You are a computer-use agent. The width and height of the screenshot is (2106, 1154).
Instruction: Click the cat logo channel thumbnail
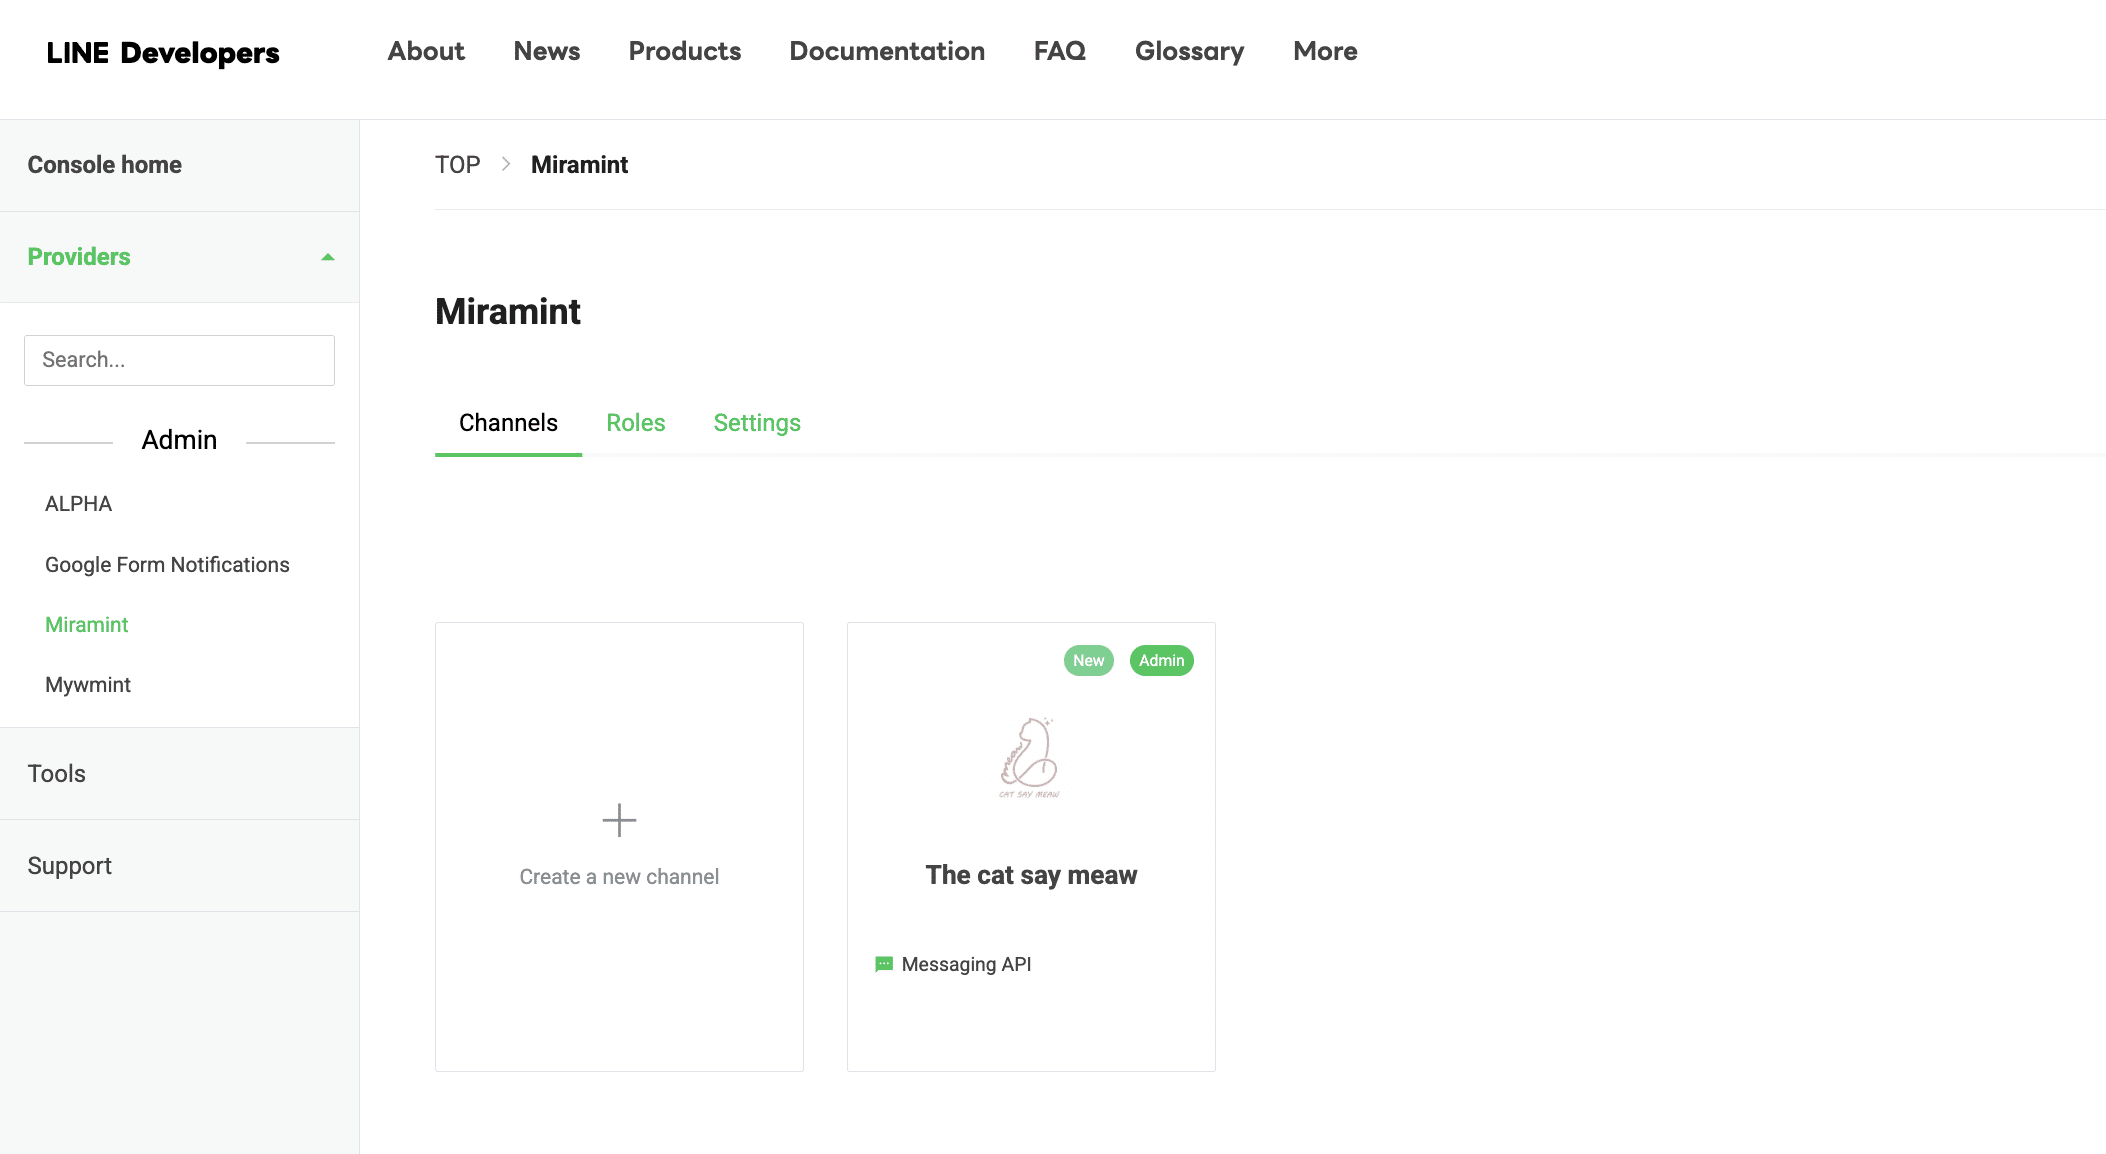[1030, 757]
